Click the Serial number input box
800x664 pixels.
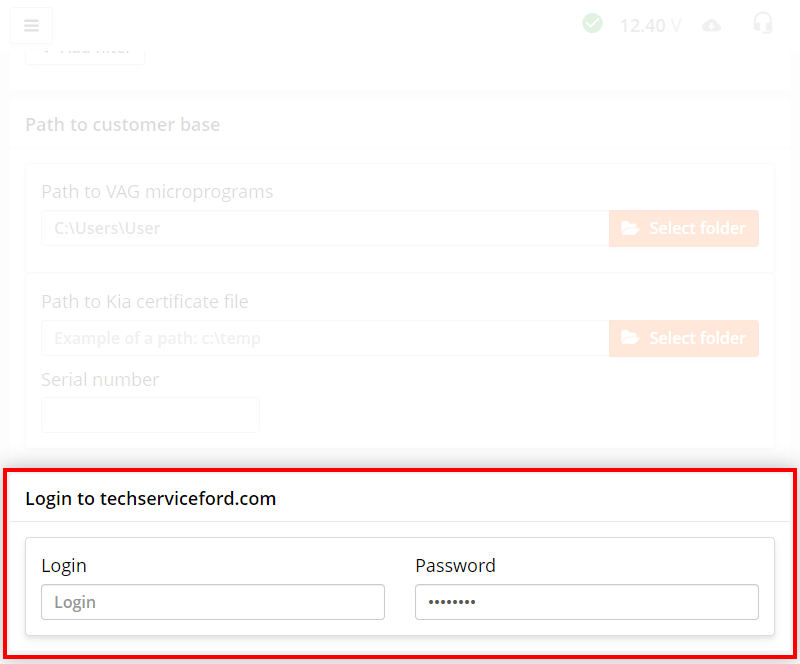click(x=150, y=415)
